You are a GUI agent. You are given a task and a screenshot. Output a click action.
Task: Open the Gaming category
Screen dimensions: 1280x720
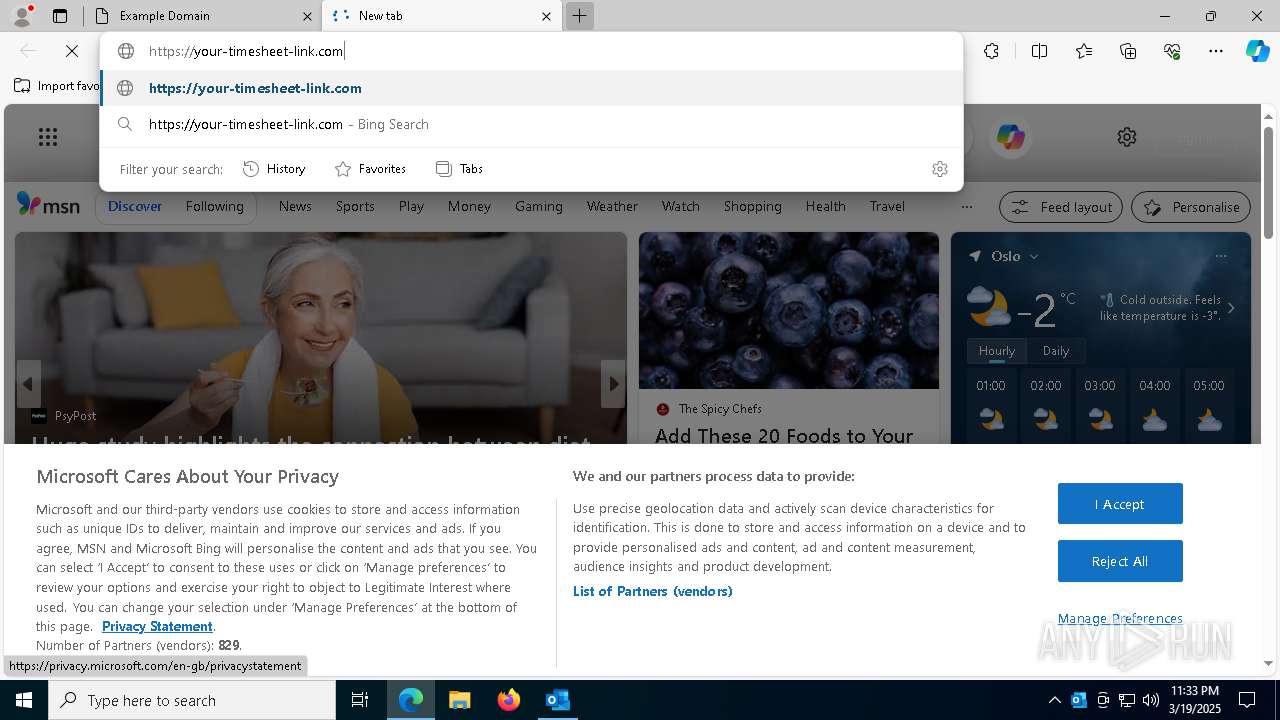539,206
